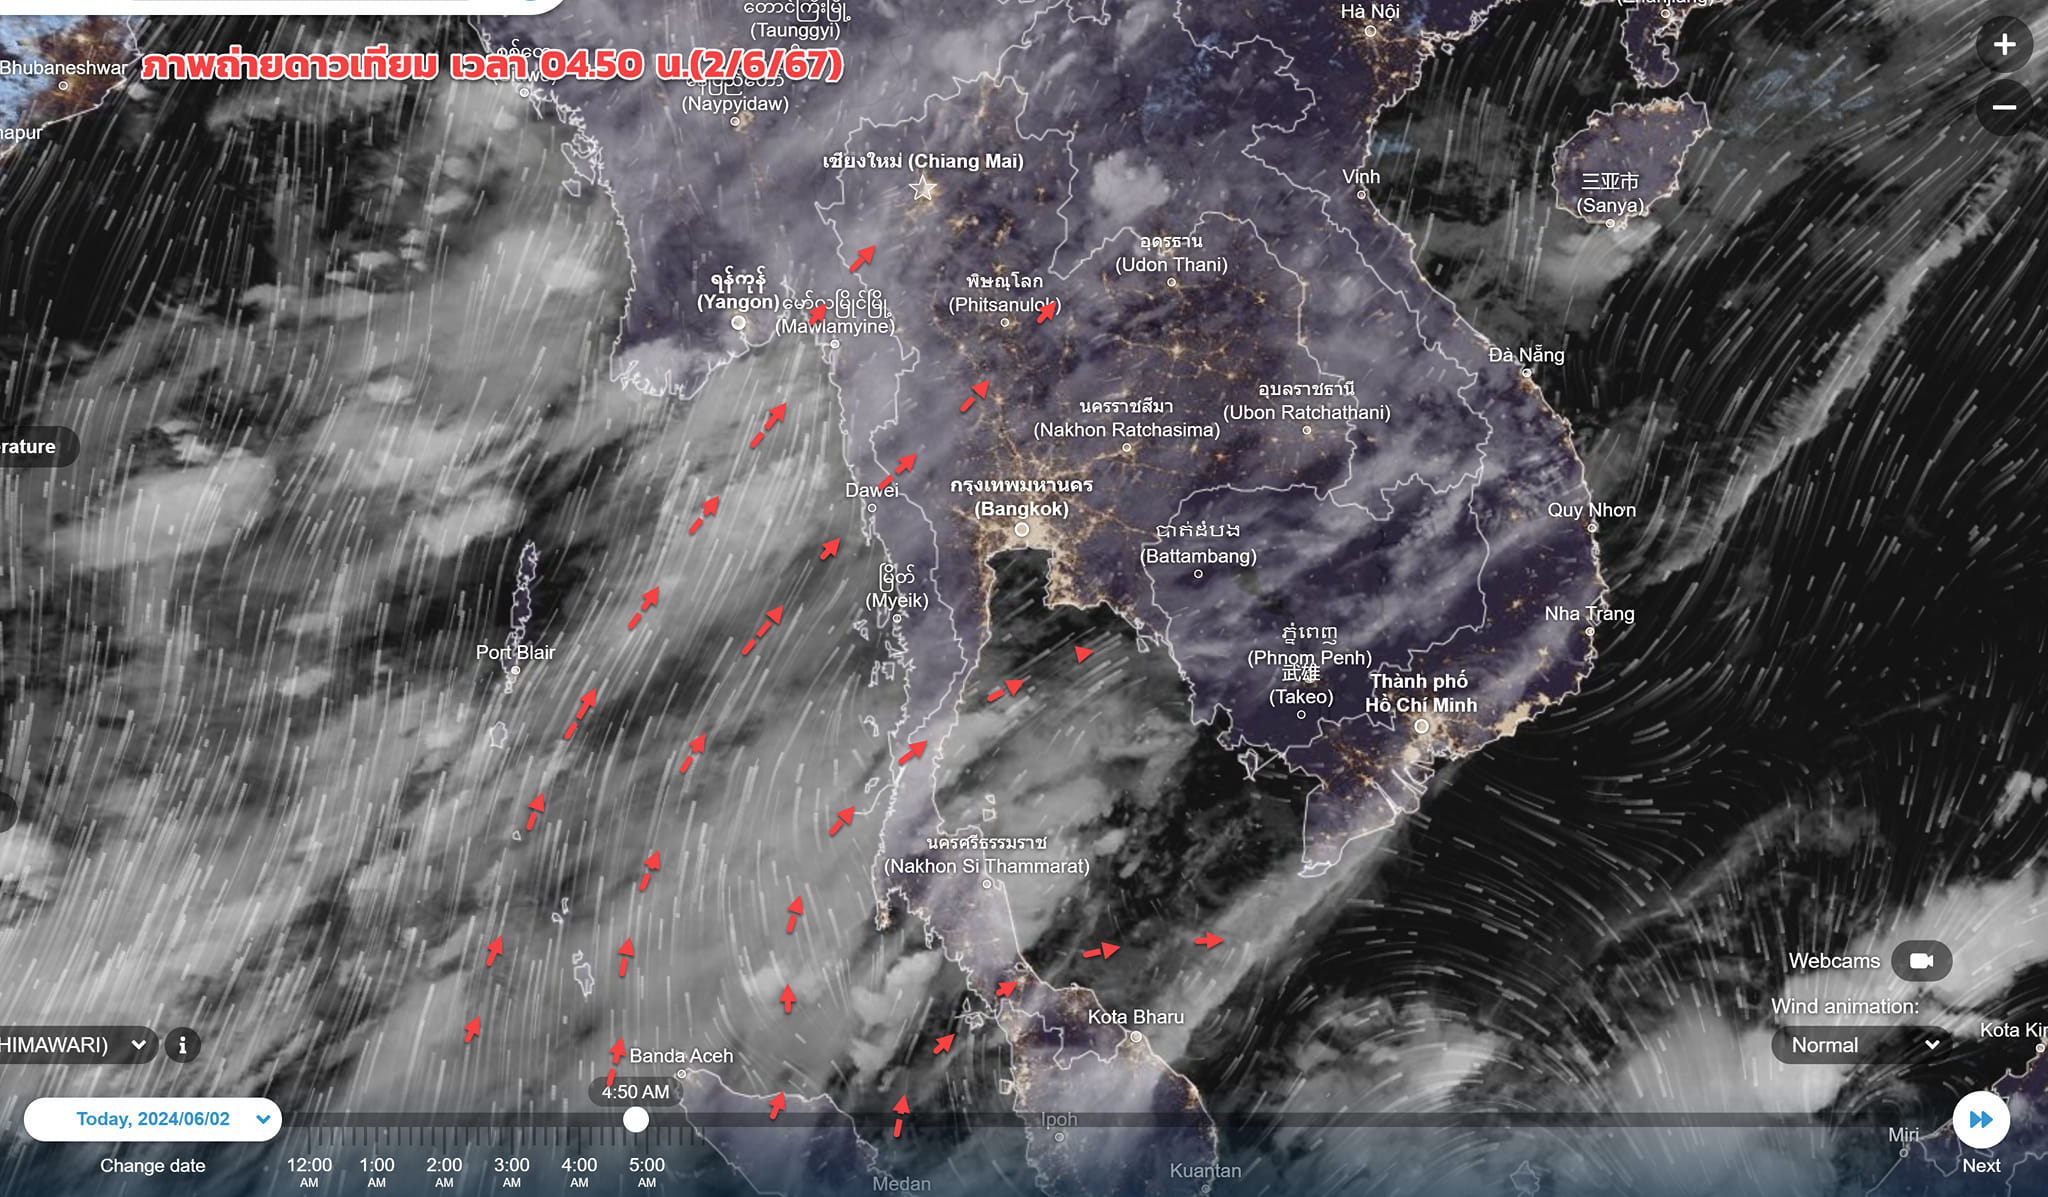Screen dimensions: 2048x1197
Task: Zoom in with the plus button
Action: (2004, 45)
